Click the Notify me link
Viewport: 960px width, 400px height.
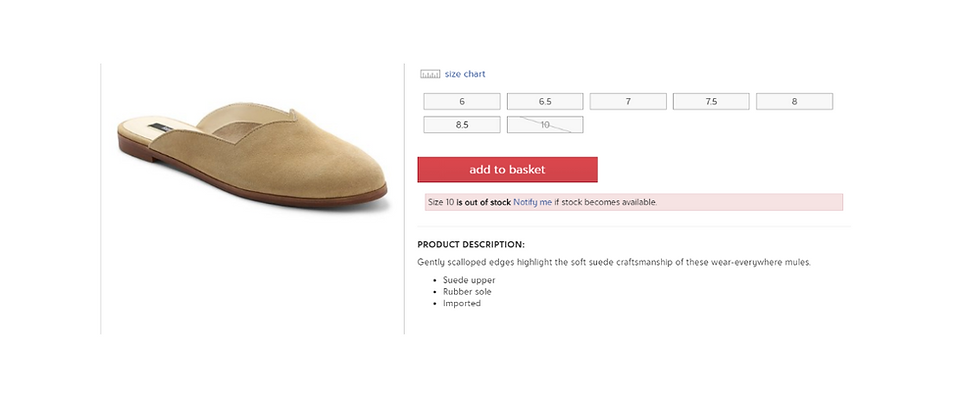click(532, 202)
